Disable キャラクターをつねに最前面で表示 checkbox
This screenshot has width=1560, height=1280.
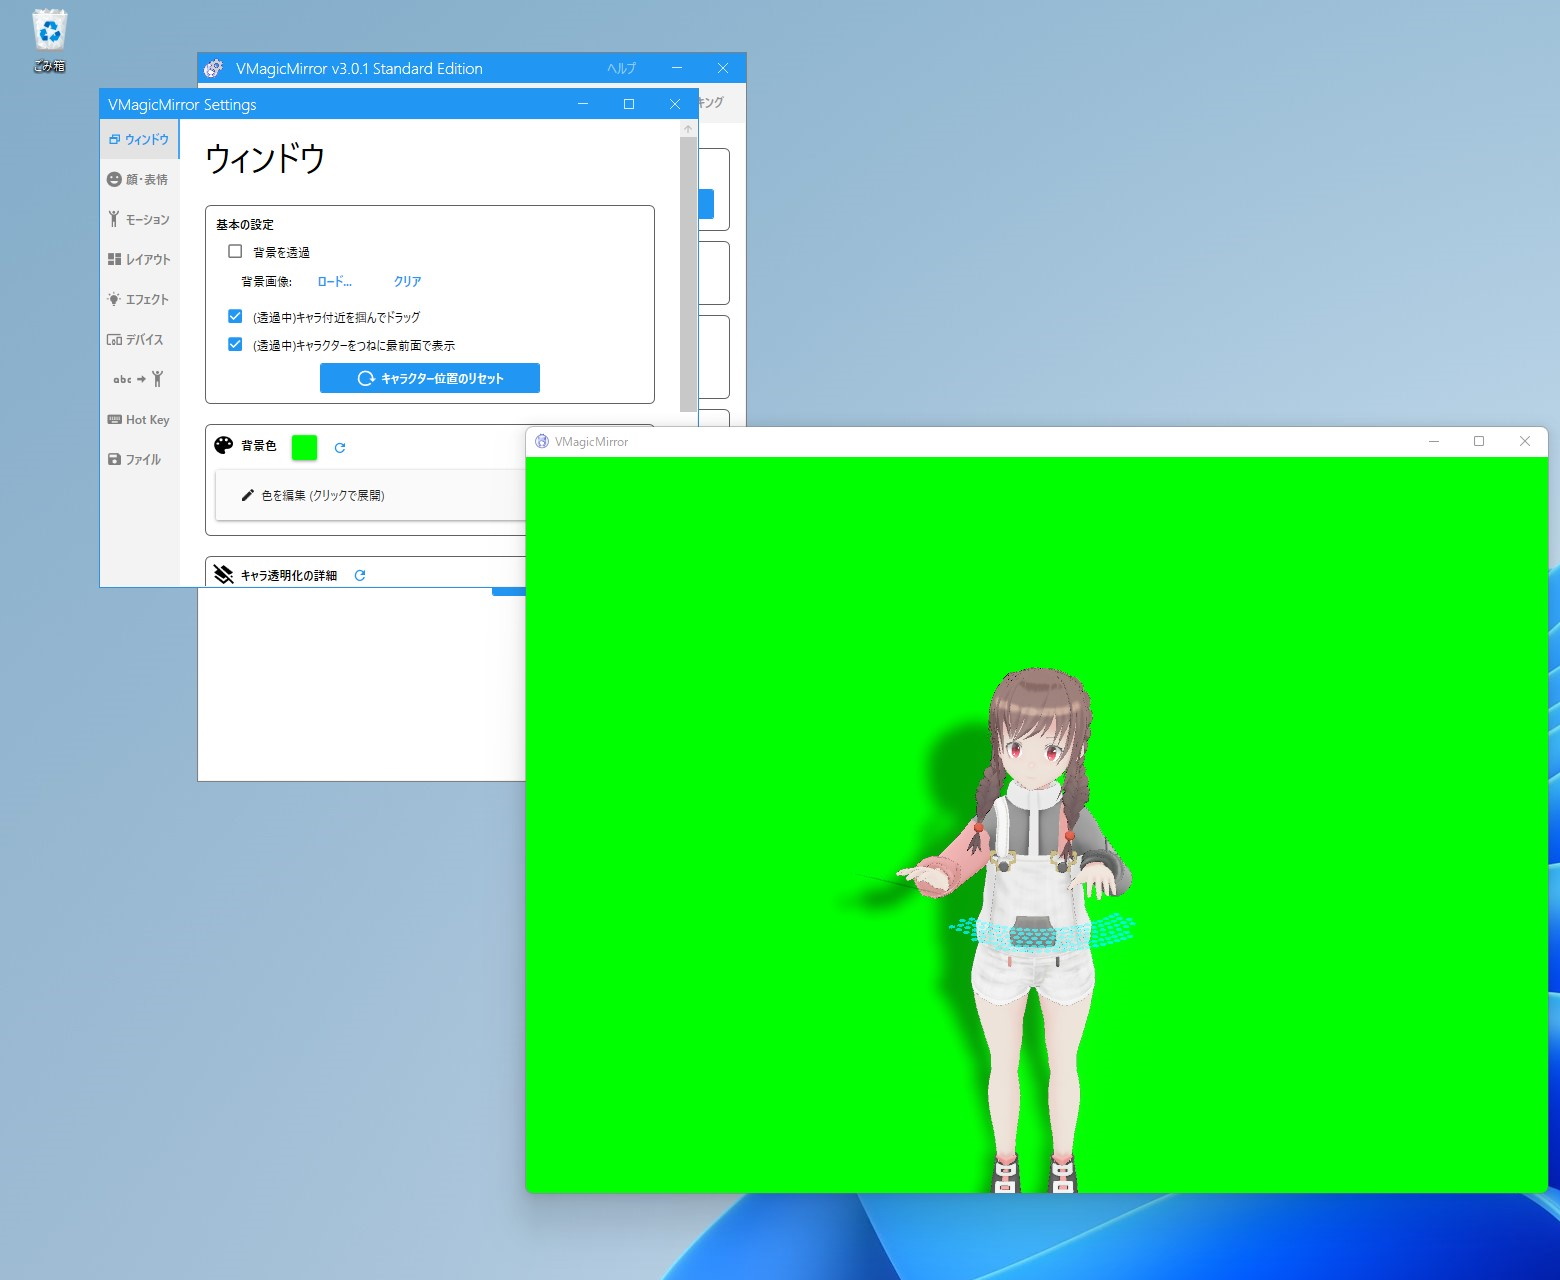(235, 344)
